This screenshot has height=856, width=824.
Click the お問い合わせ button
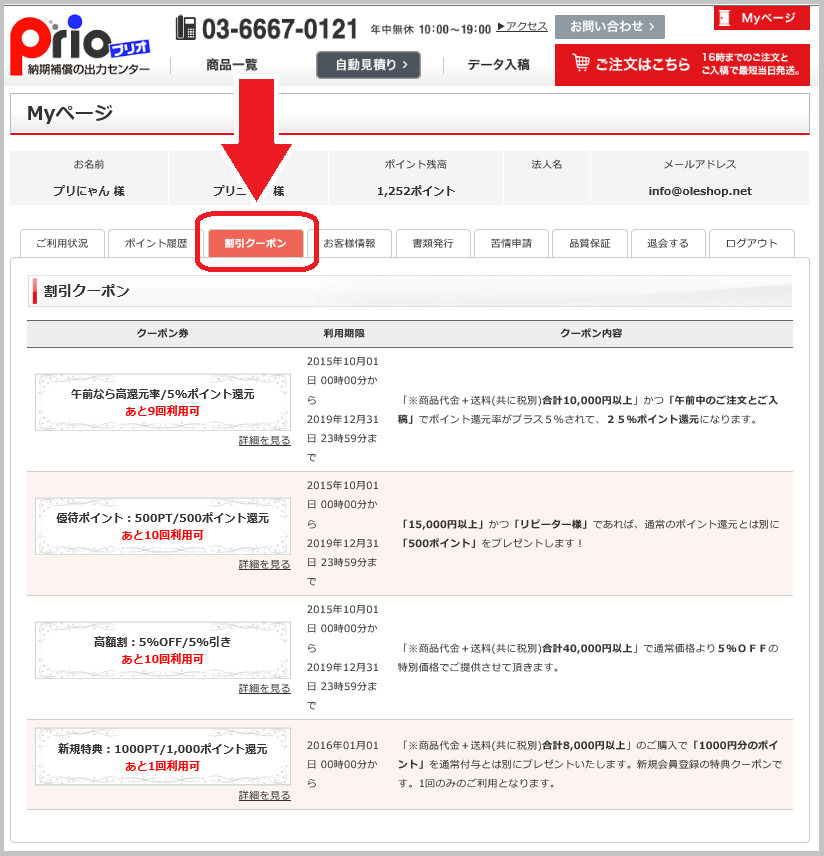point(610,27)
